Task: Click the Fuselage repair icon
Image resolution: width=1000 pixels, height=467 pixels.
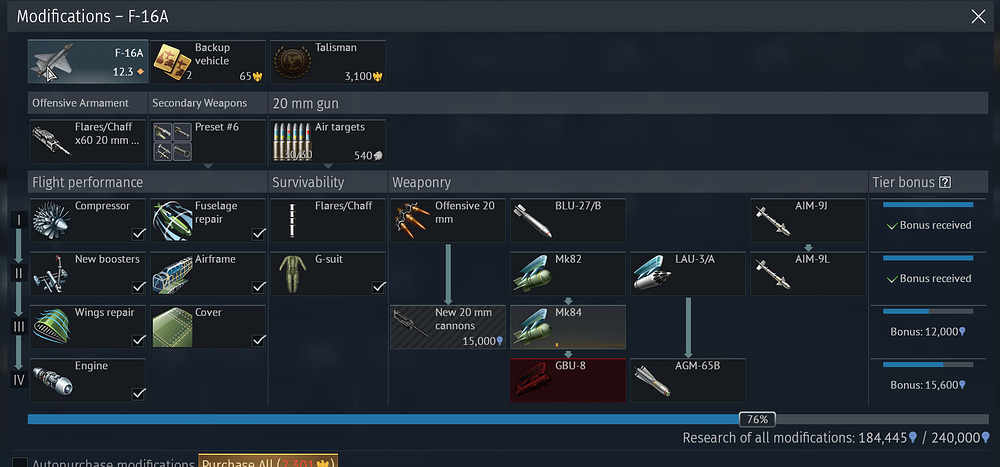Action: pos(172,220)
